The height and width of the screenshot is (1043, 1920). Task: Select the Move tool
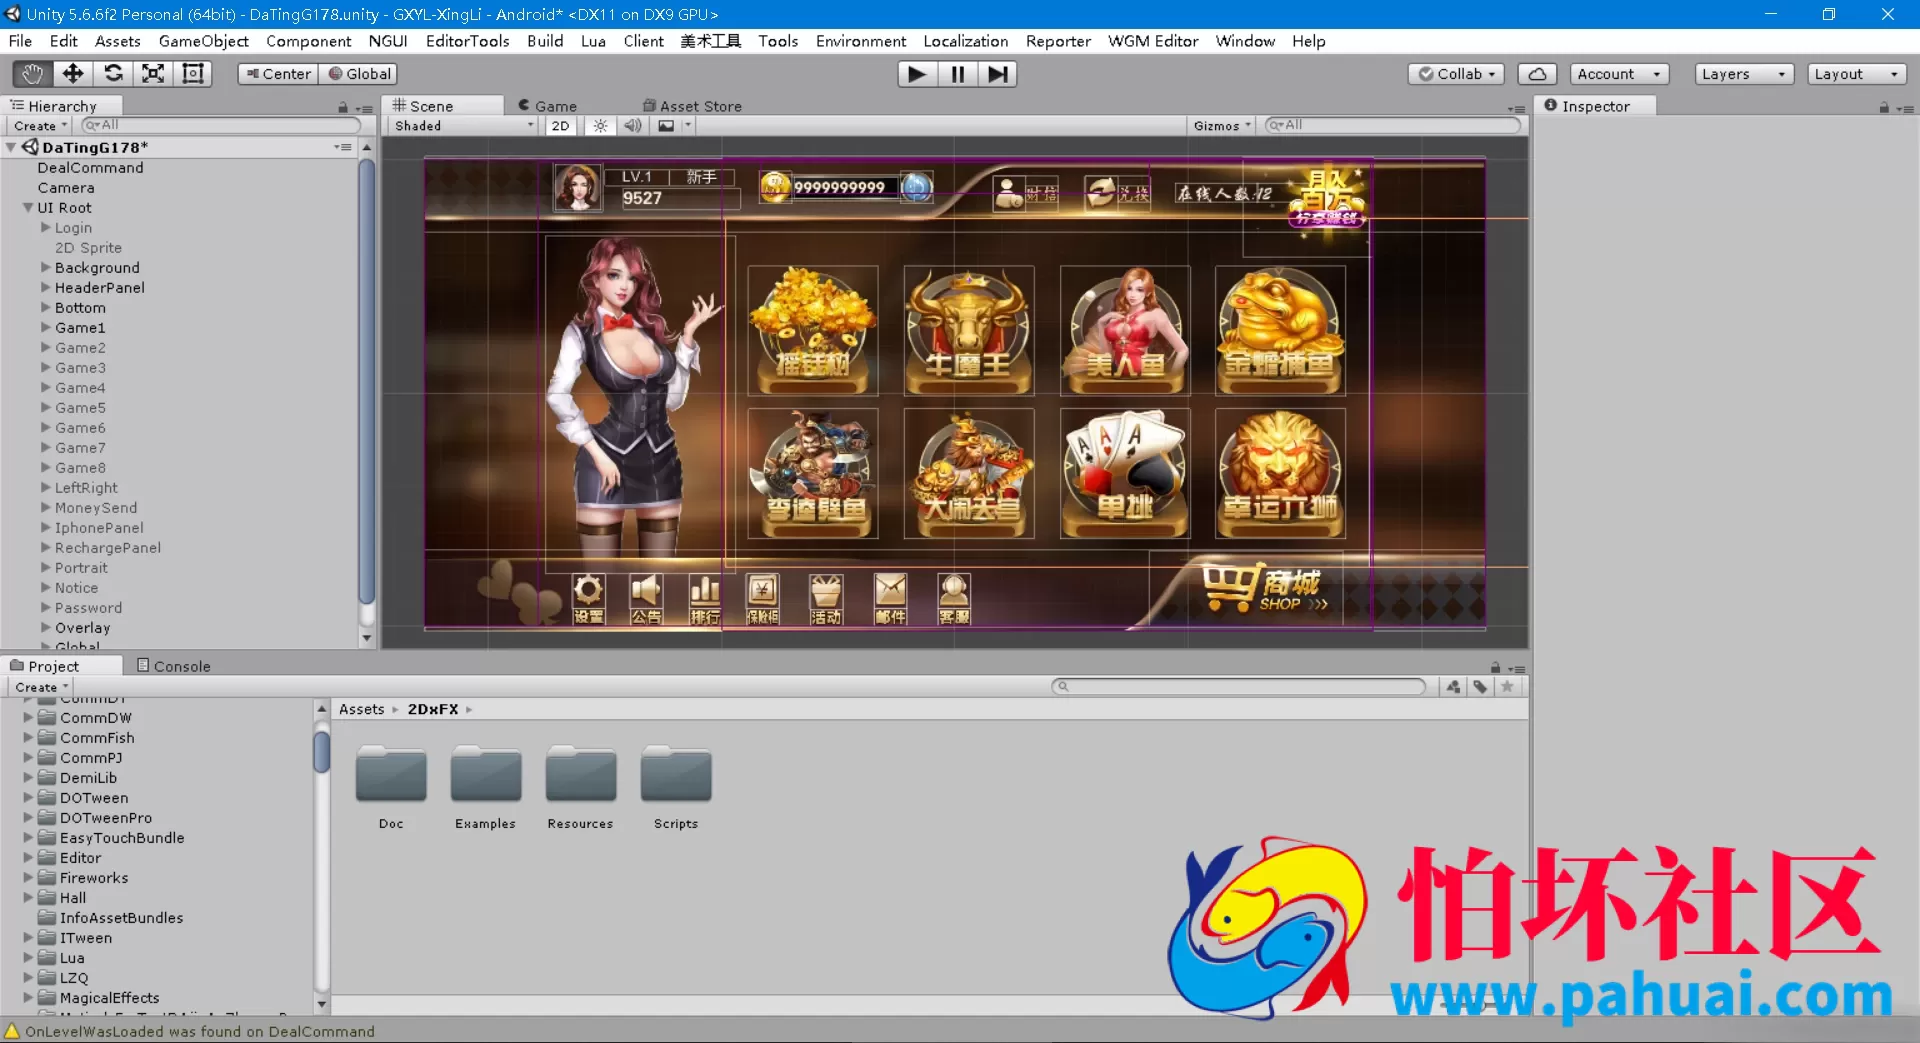pos(73,74)
